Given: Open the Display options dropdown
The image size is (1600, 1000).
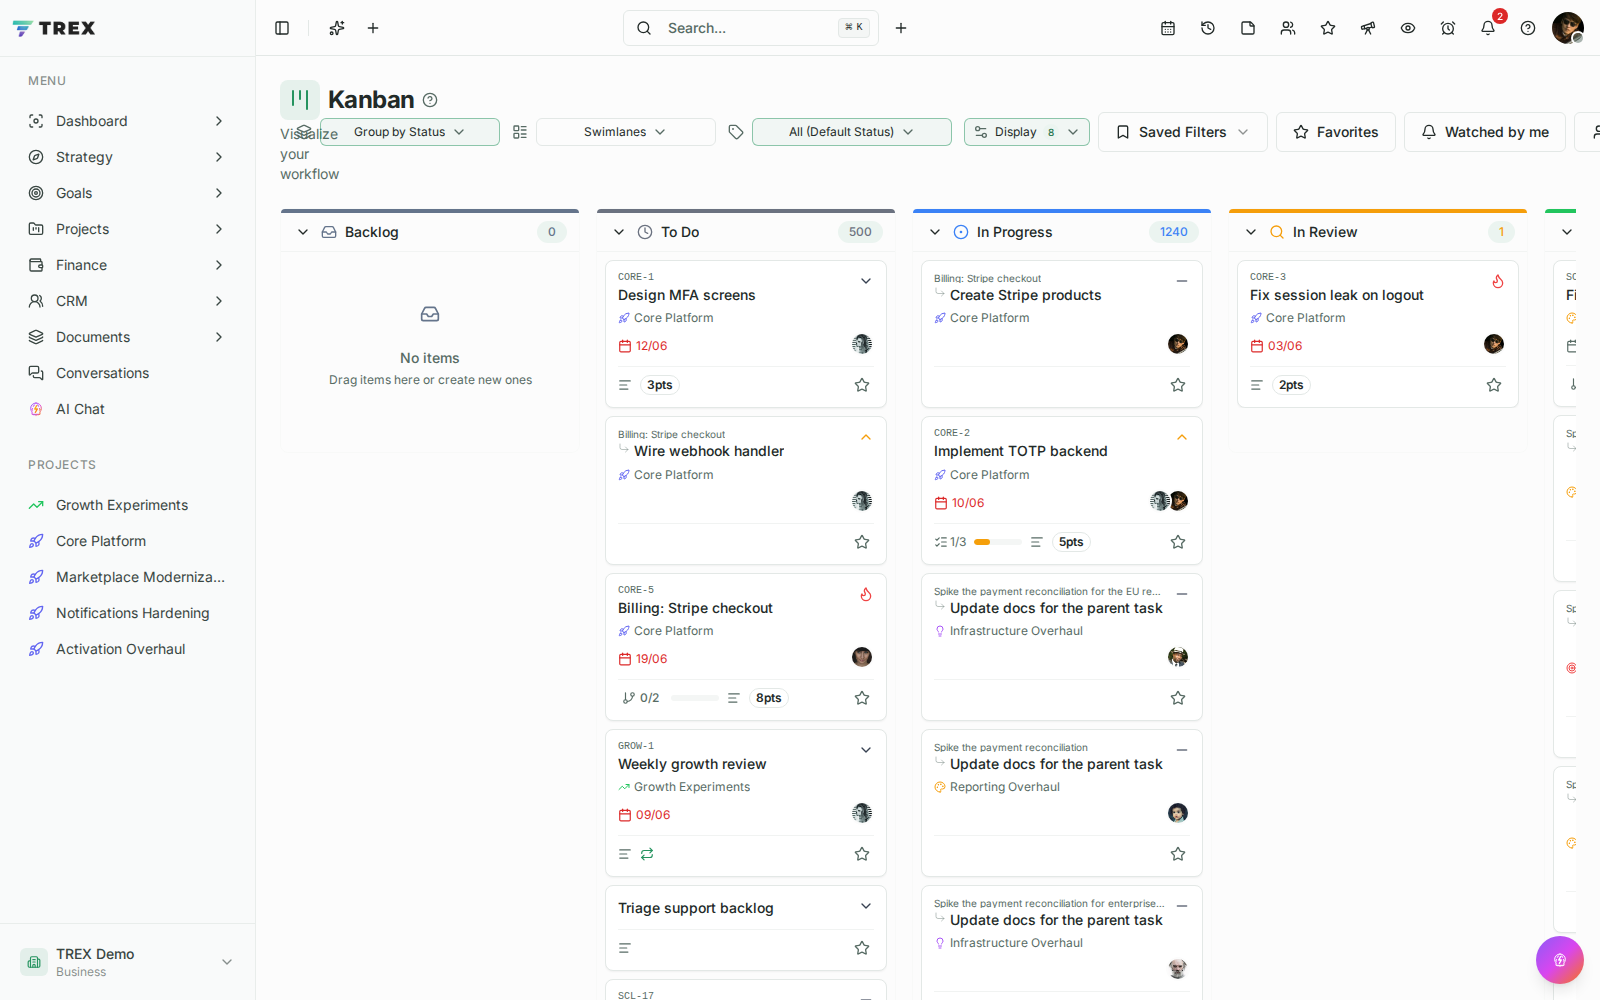Looking at the screenshot, I should [x=1027, y=132].
